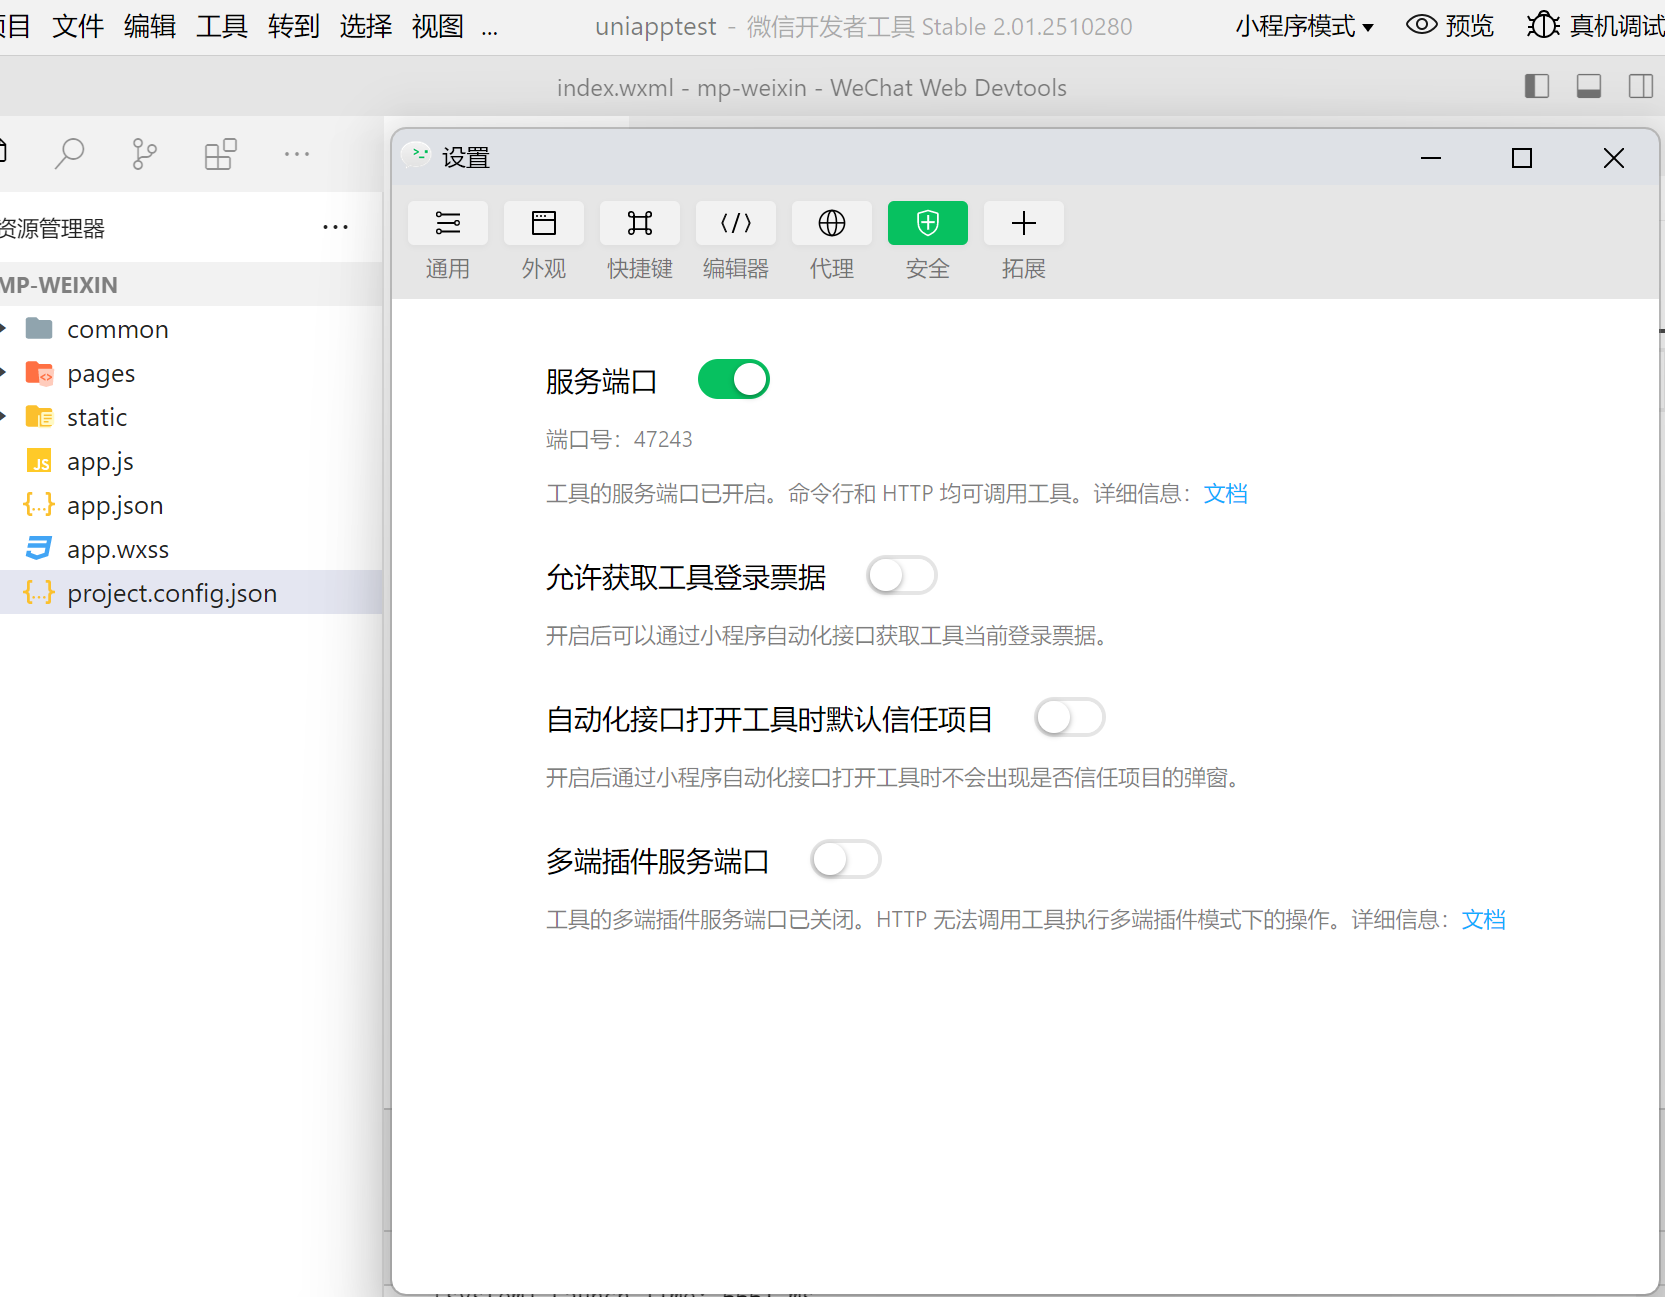Image resolution: width=1665 pixels, height=1297 pixels.
Task: Open the 小程序模式 mode dropdown
Action: [1304, 26]
